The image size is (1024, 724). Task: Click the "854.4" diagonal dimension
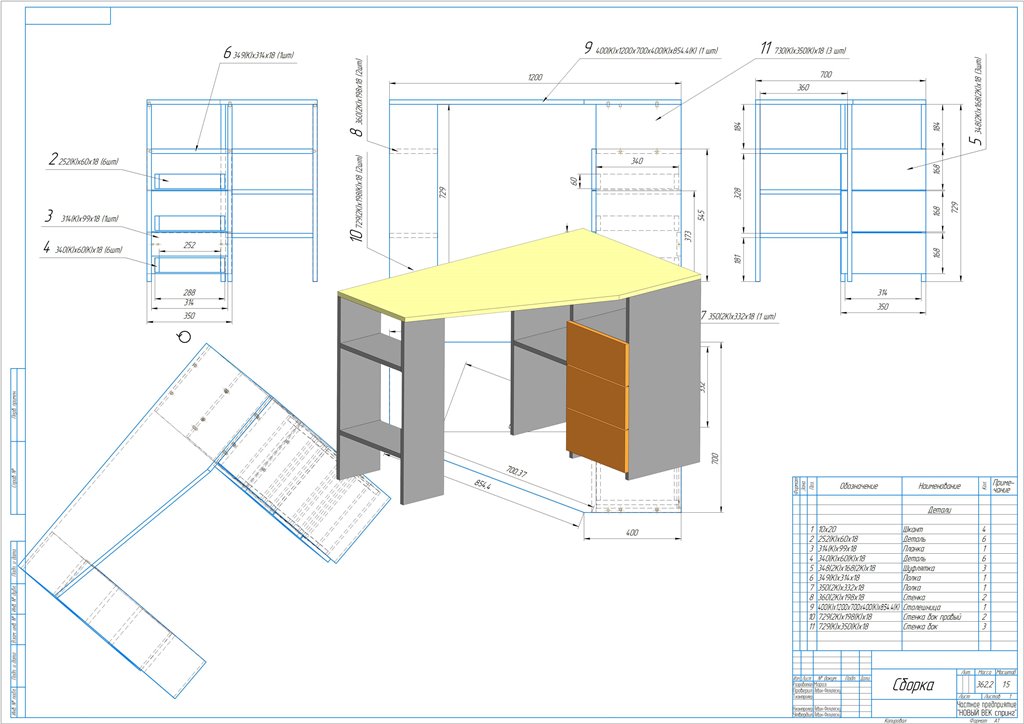tap(481, 486)
